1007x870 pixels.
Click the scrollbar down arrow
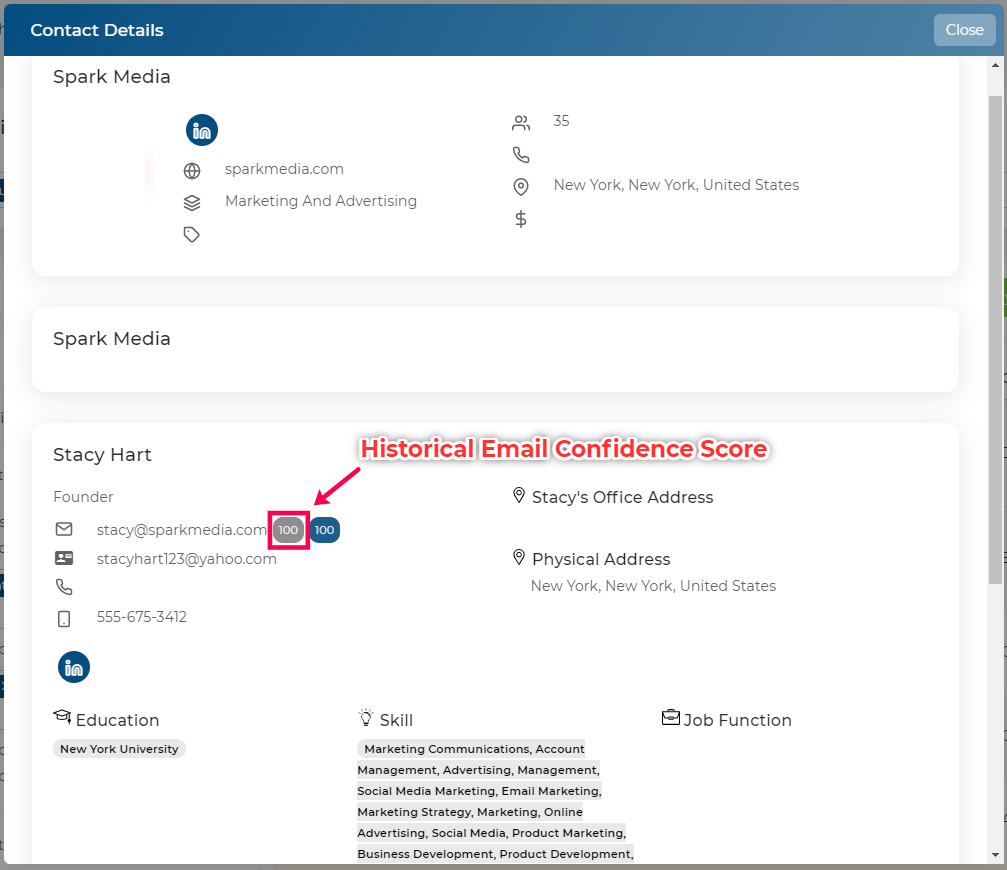click(x=995, y=855)
